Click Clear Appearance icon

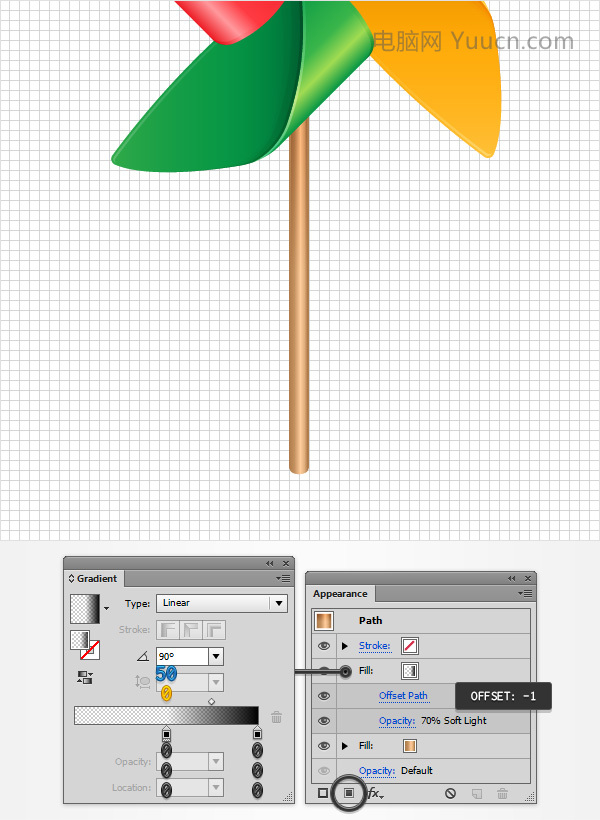[x=450, y=793]
